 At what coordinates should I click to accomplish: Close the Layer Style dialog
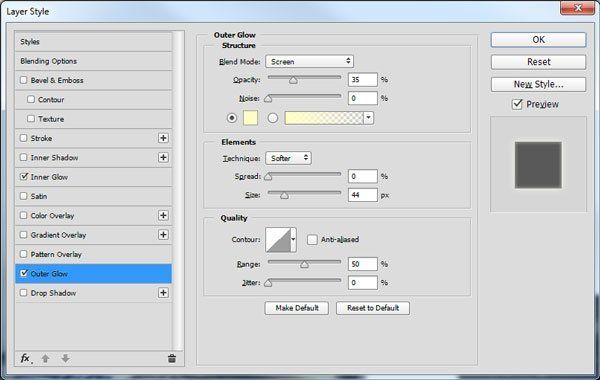pos(578,8)
